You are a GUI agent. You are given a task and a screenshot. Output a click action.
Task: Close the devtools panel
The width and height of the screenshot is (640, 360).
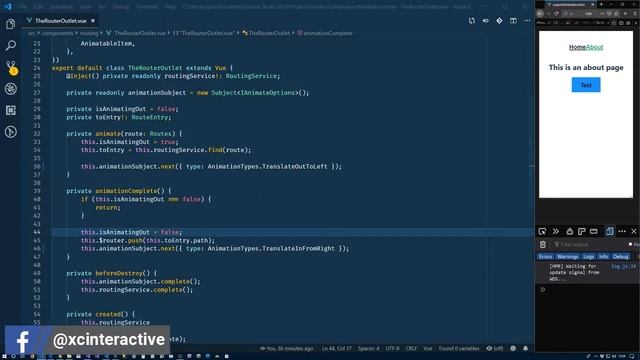[634, 231]
